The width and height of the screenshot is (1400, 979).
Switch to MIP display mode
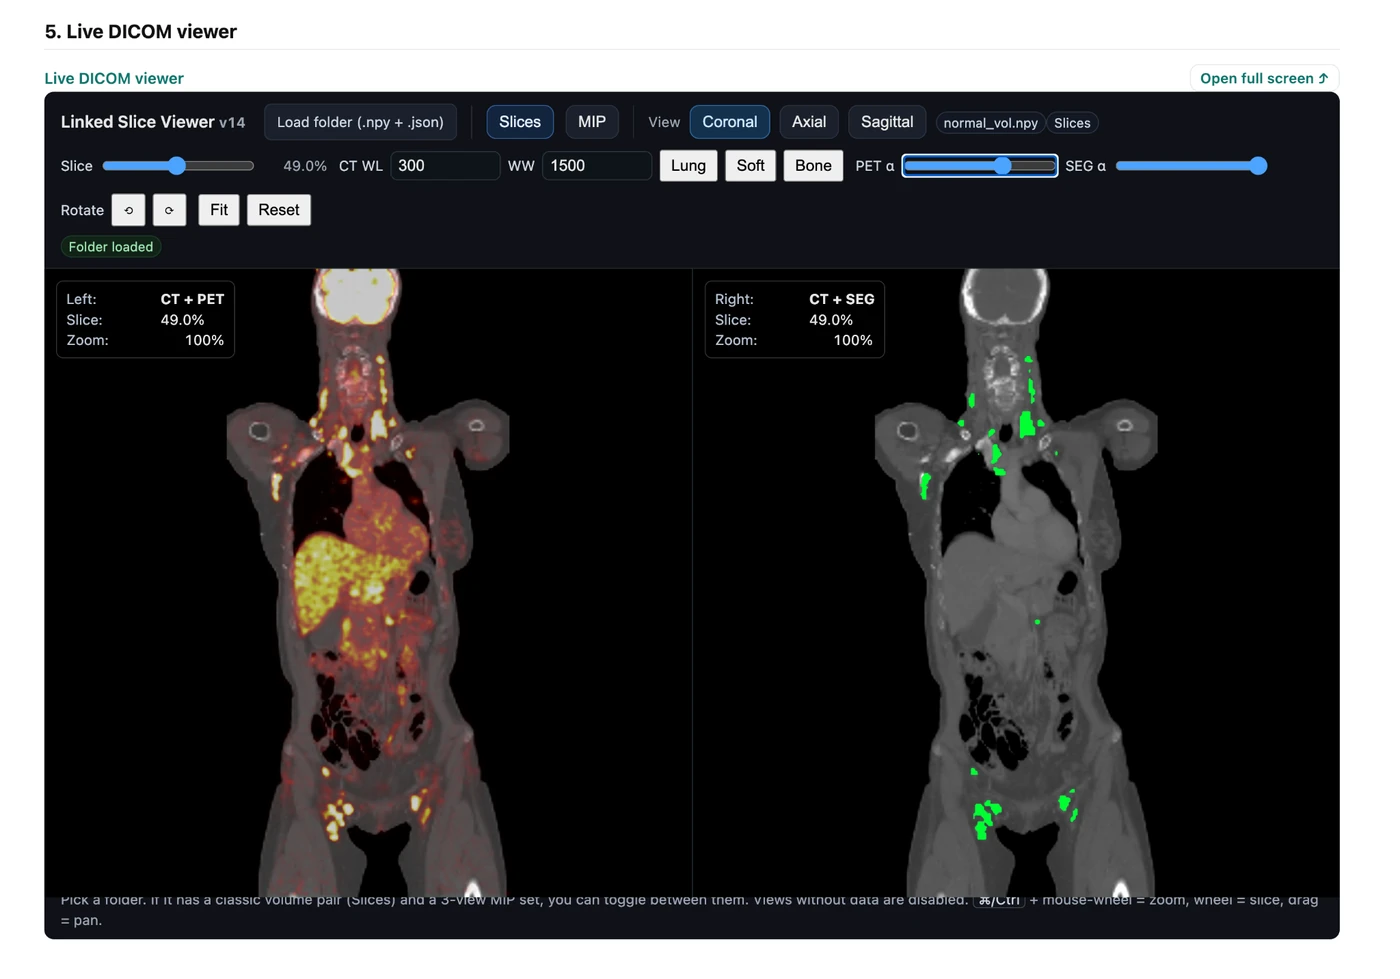[592, 121]
